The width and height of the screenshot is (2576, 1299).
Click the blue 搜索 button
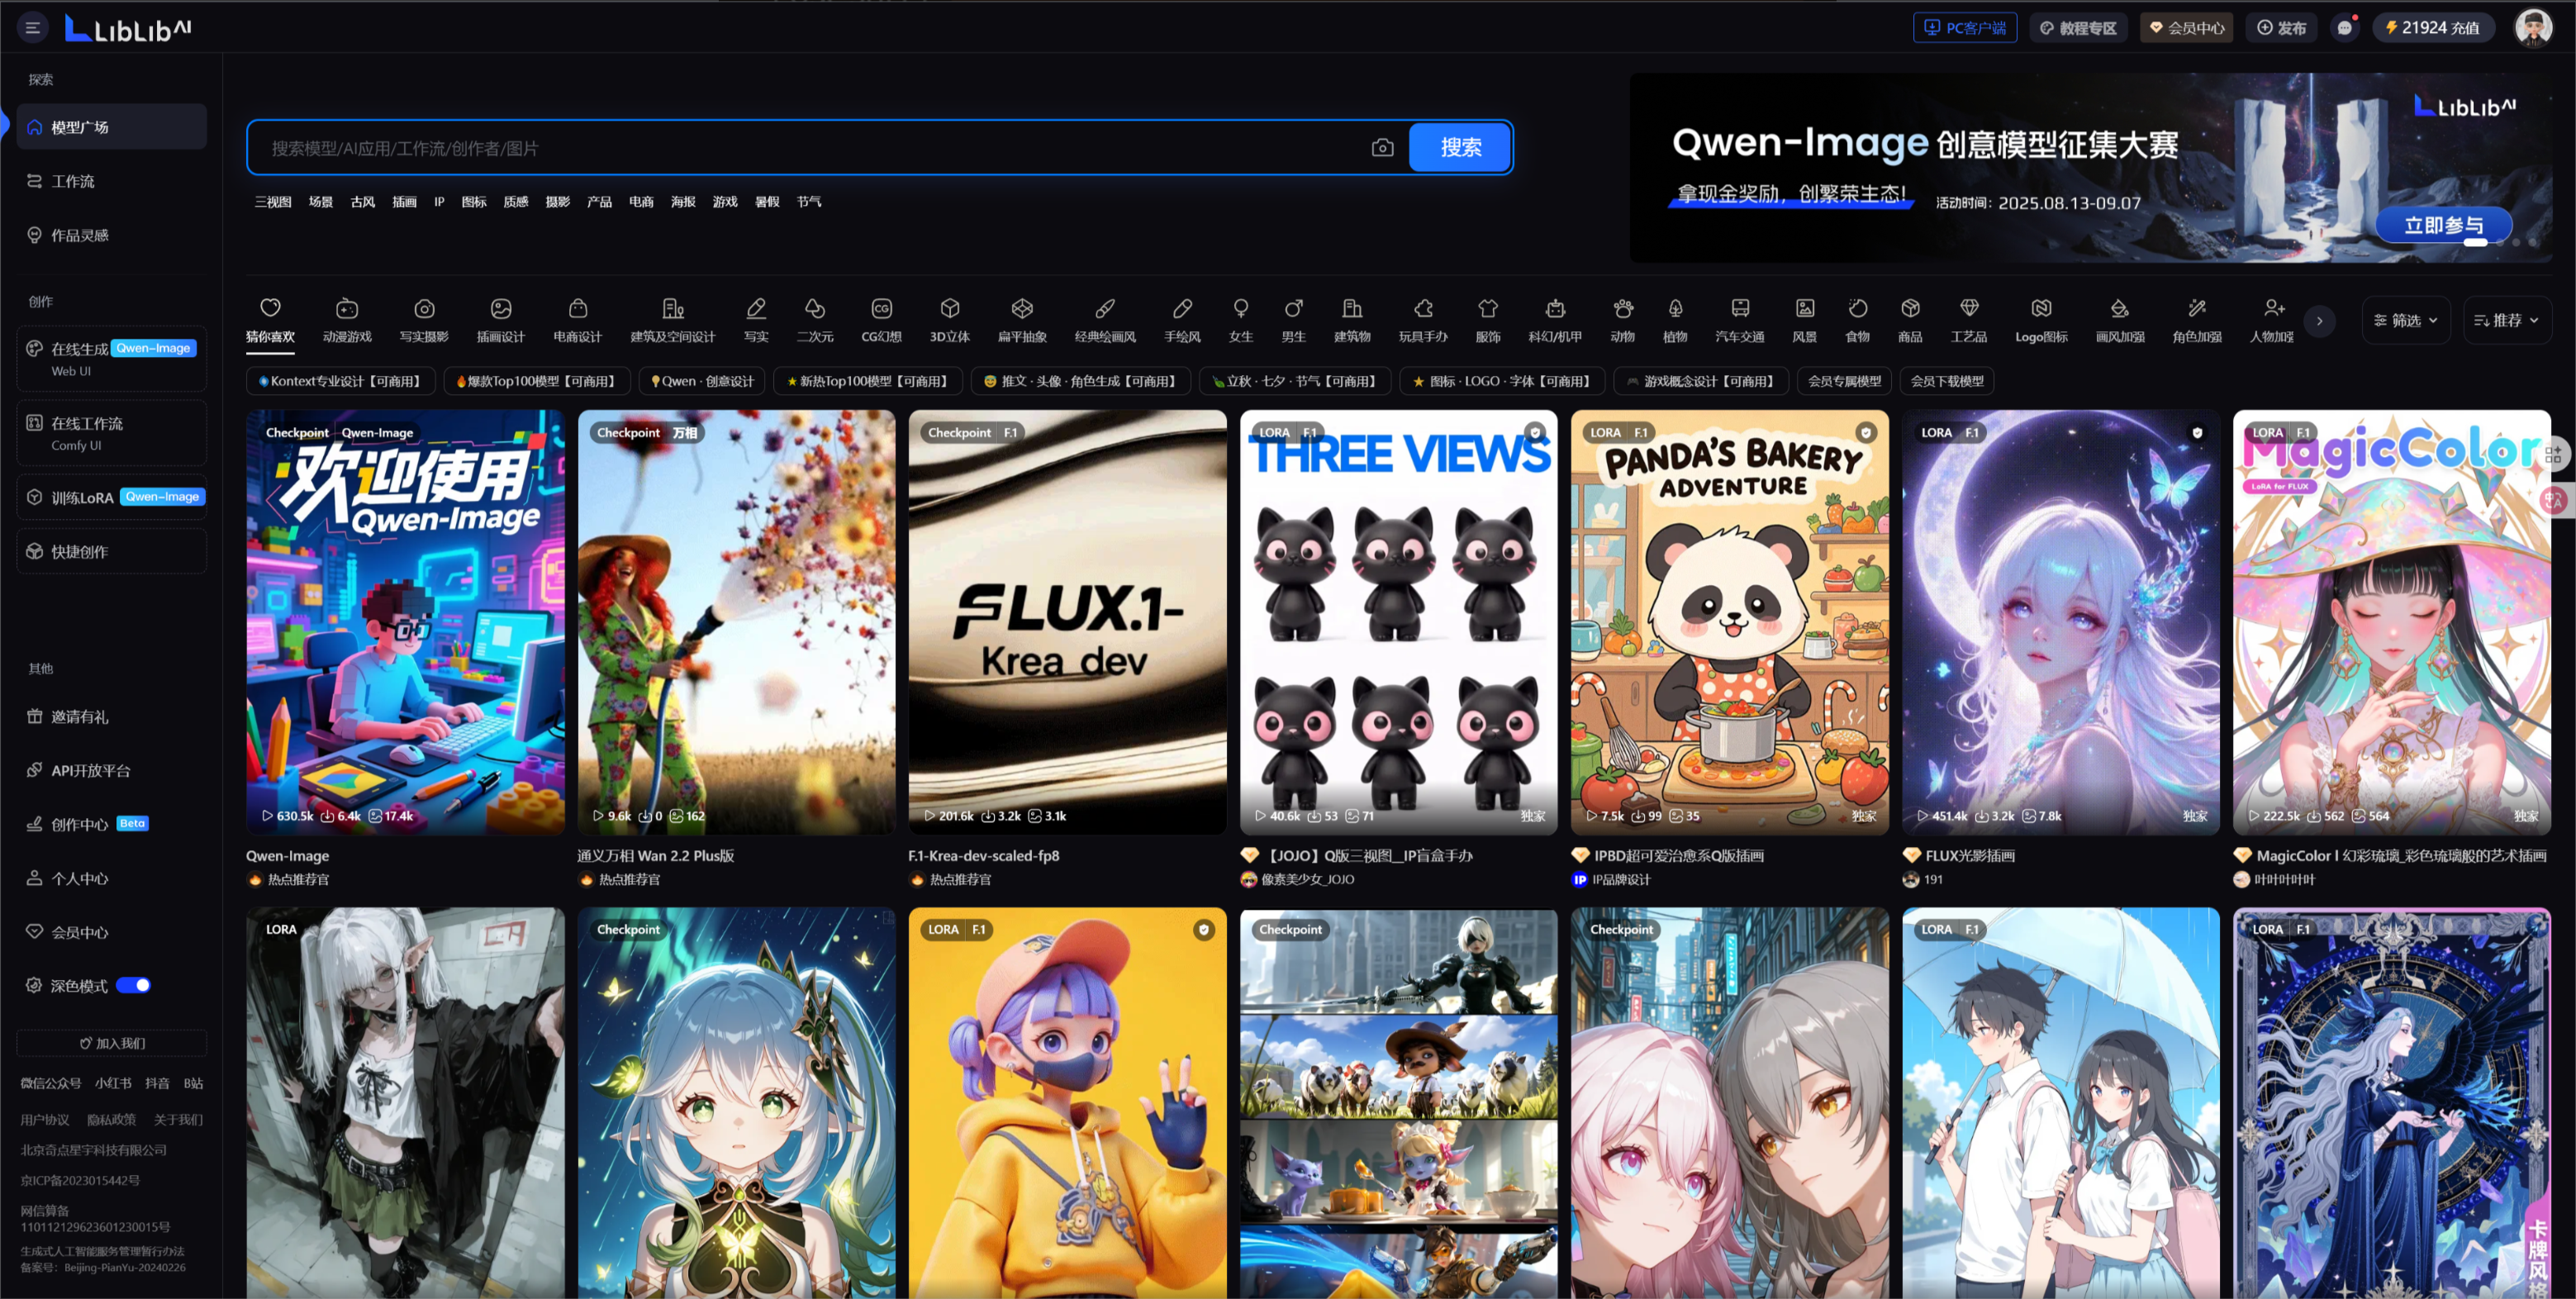pos(1460,148)
